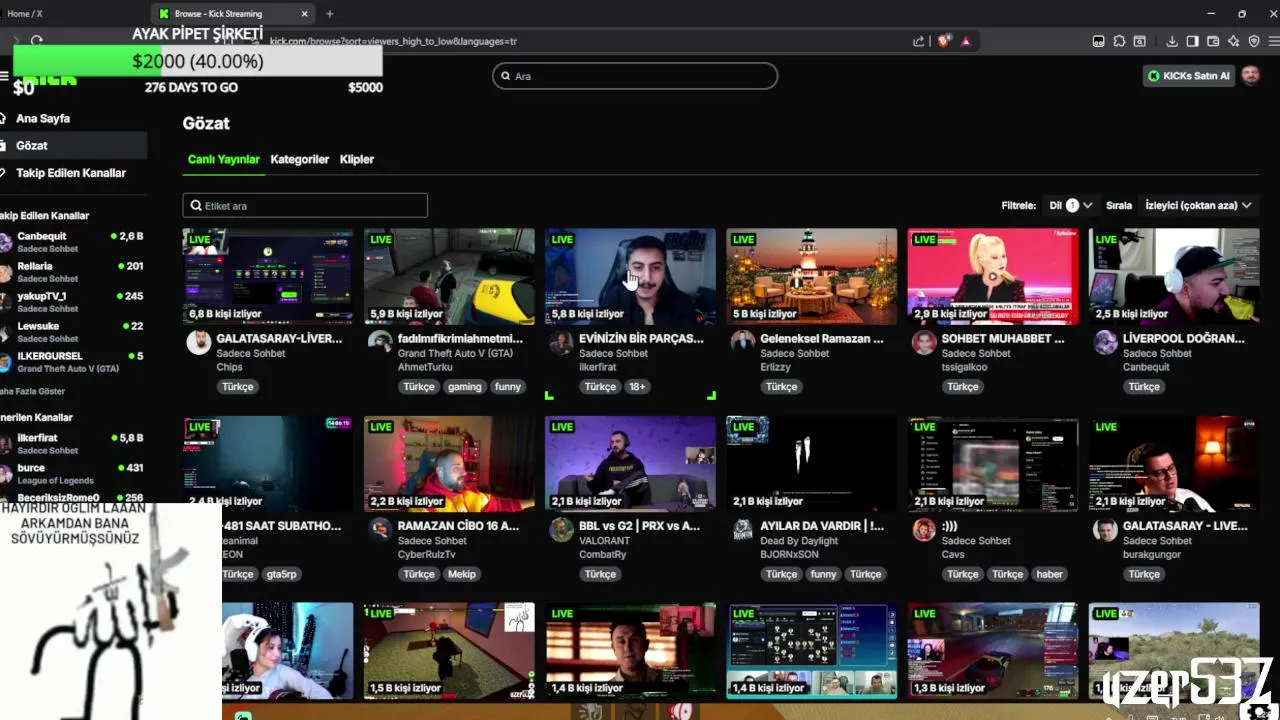Open Canbequit avatar under LİVERPOOL DOĞRAN stream
The image size is (1280, 720).
[1105, 342]
